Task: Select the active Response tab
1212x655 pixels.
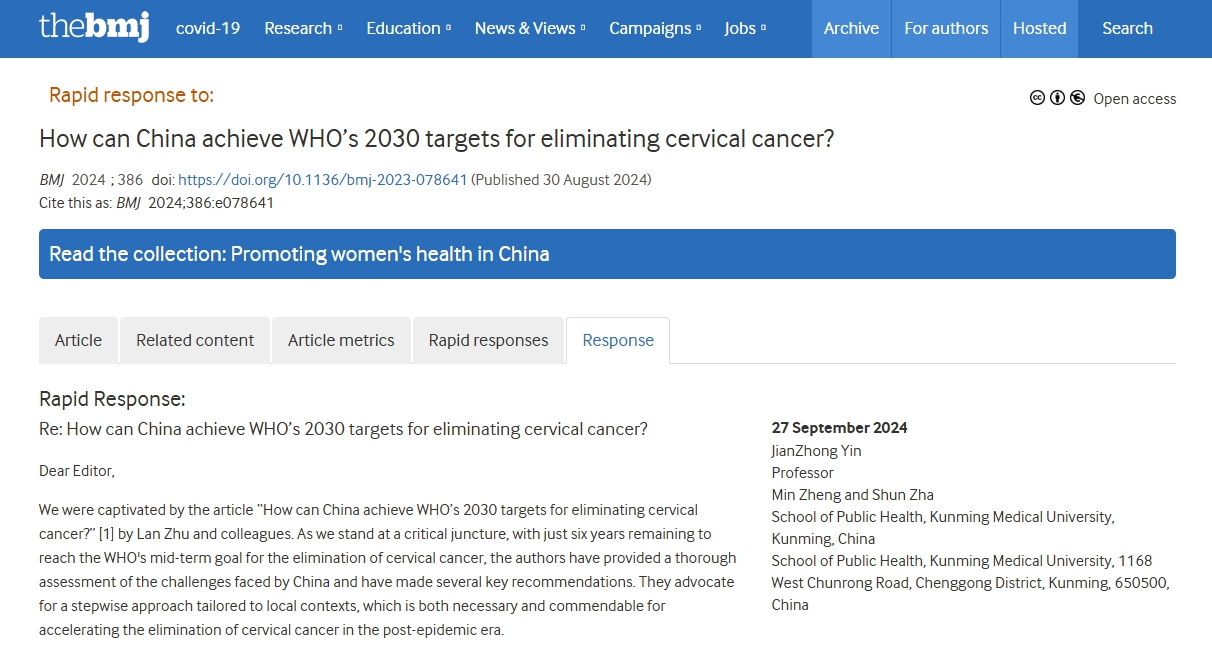Action: point(618,340)
